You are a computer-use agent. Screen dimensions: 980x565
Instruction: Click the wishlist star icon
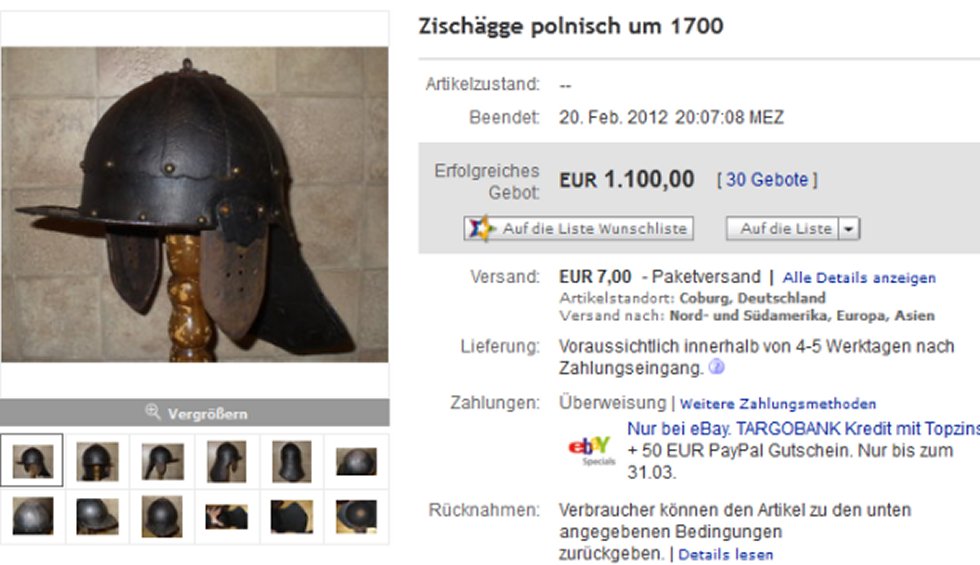tap(481, 228)
